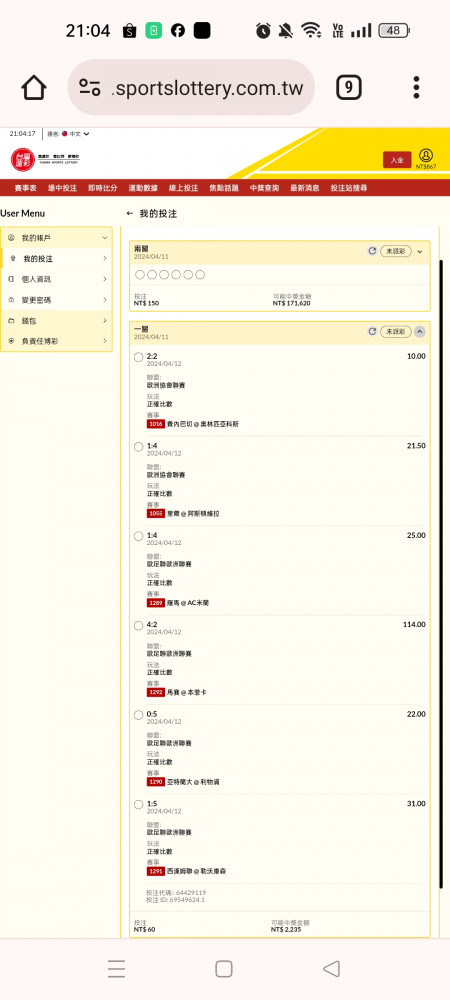Image resolution: width=450 pixels, height=1000 pixels.
Task: Click the odds value 114.00
Action: (x=414, y=624)
